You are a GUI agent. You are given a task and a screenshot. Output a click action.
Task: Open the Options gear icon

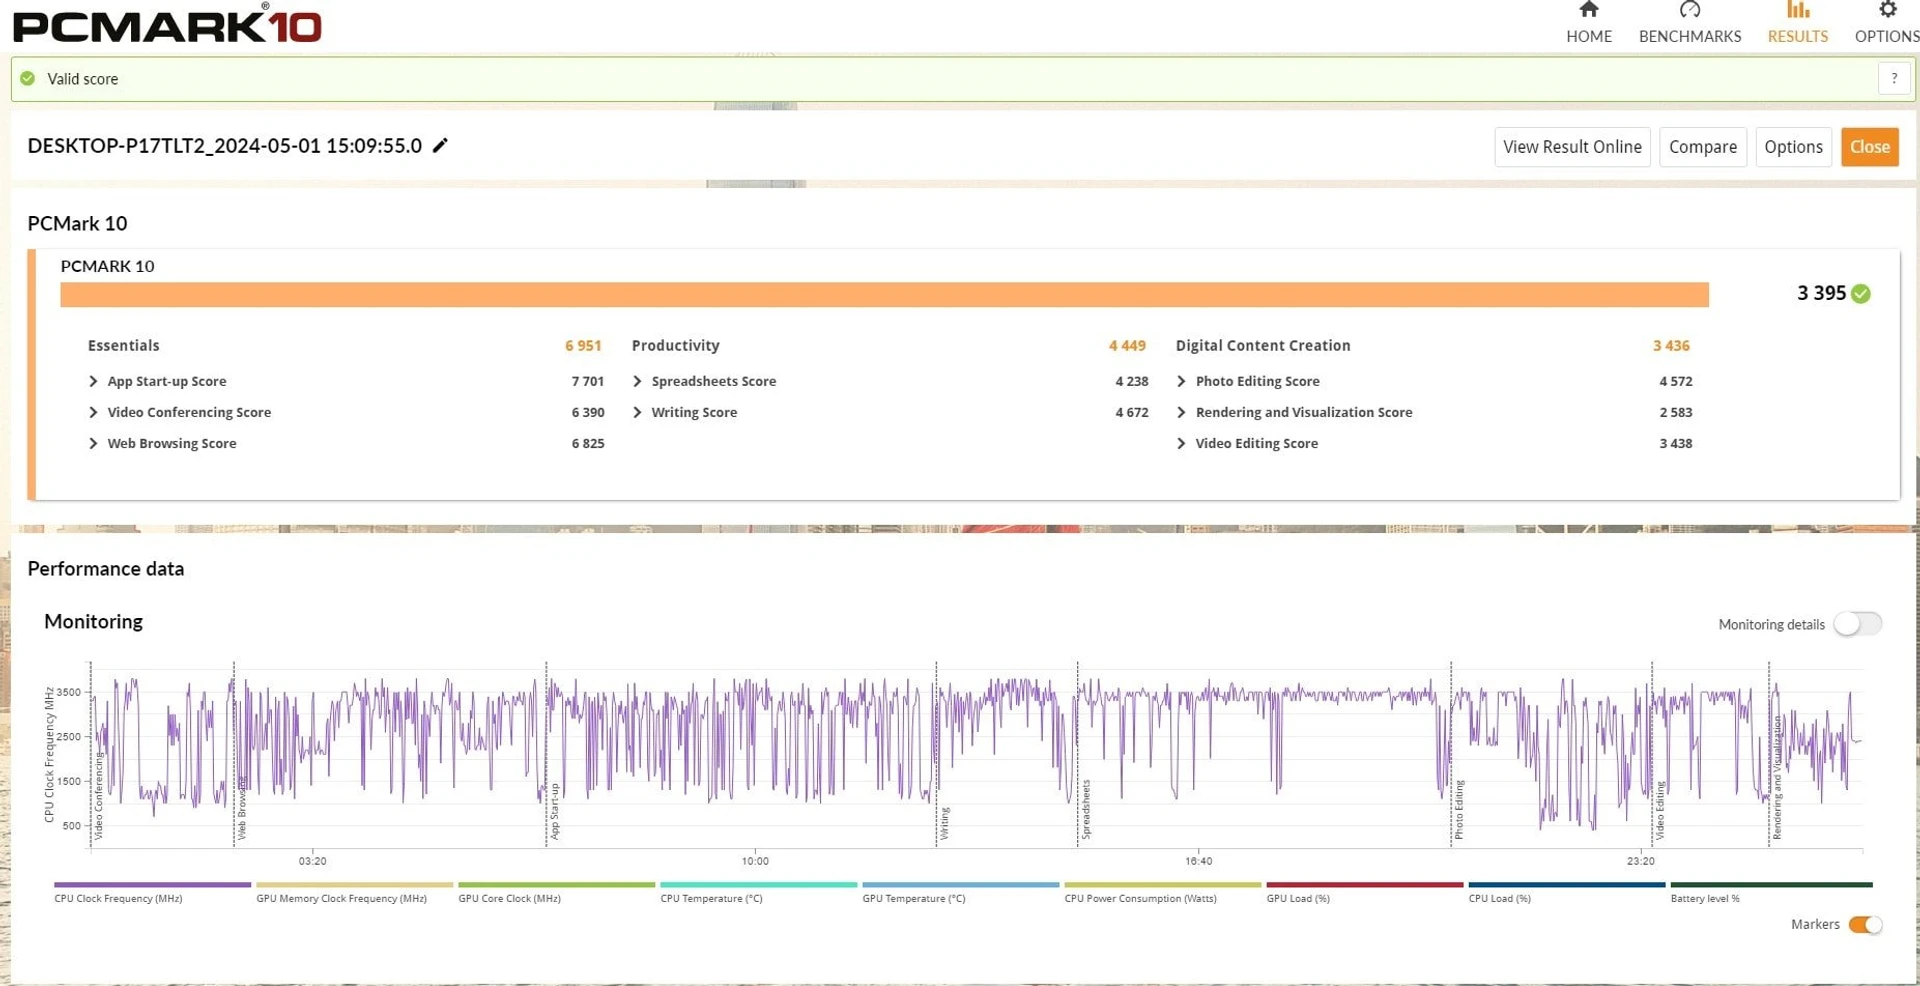tap(1887, 10)
